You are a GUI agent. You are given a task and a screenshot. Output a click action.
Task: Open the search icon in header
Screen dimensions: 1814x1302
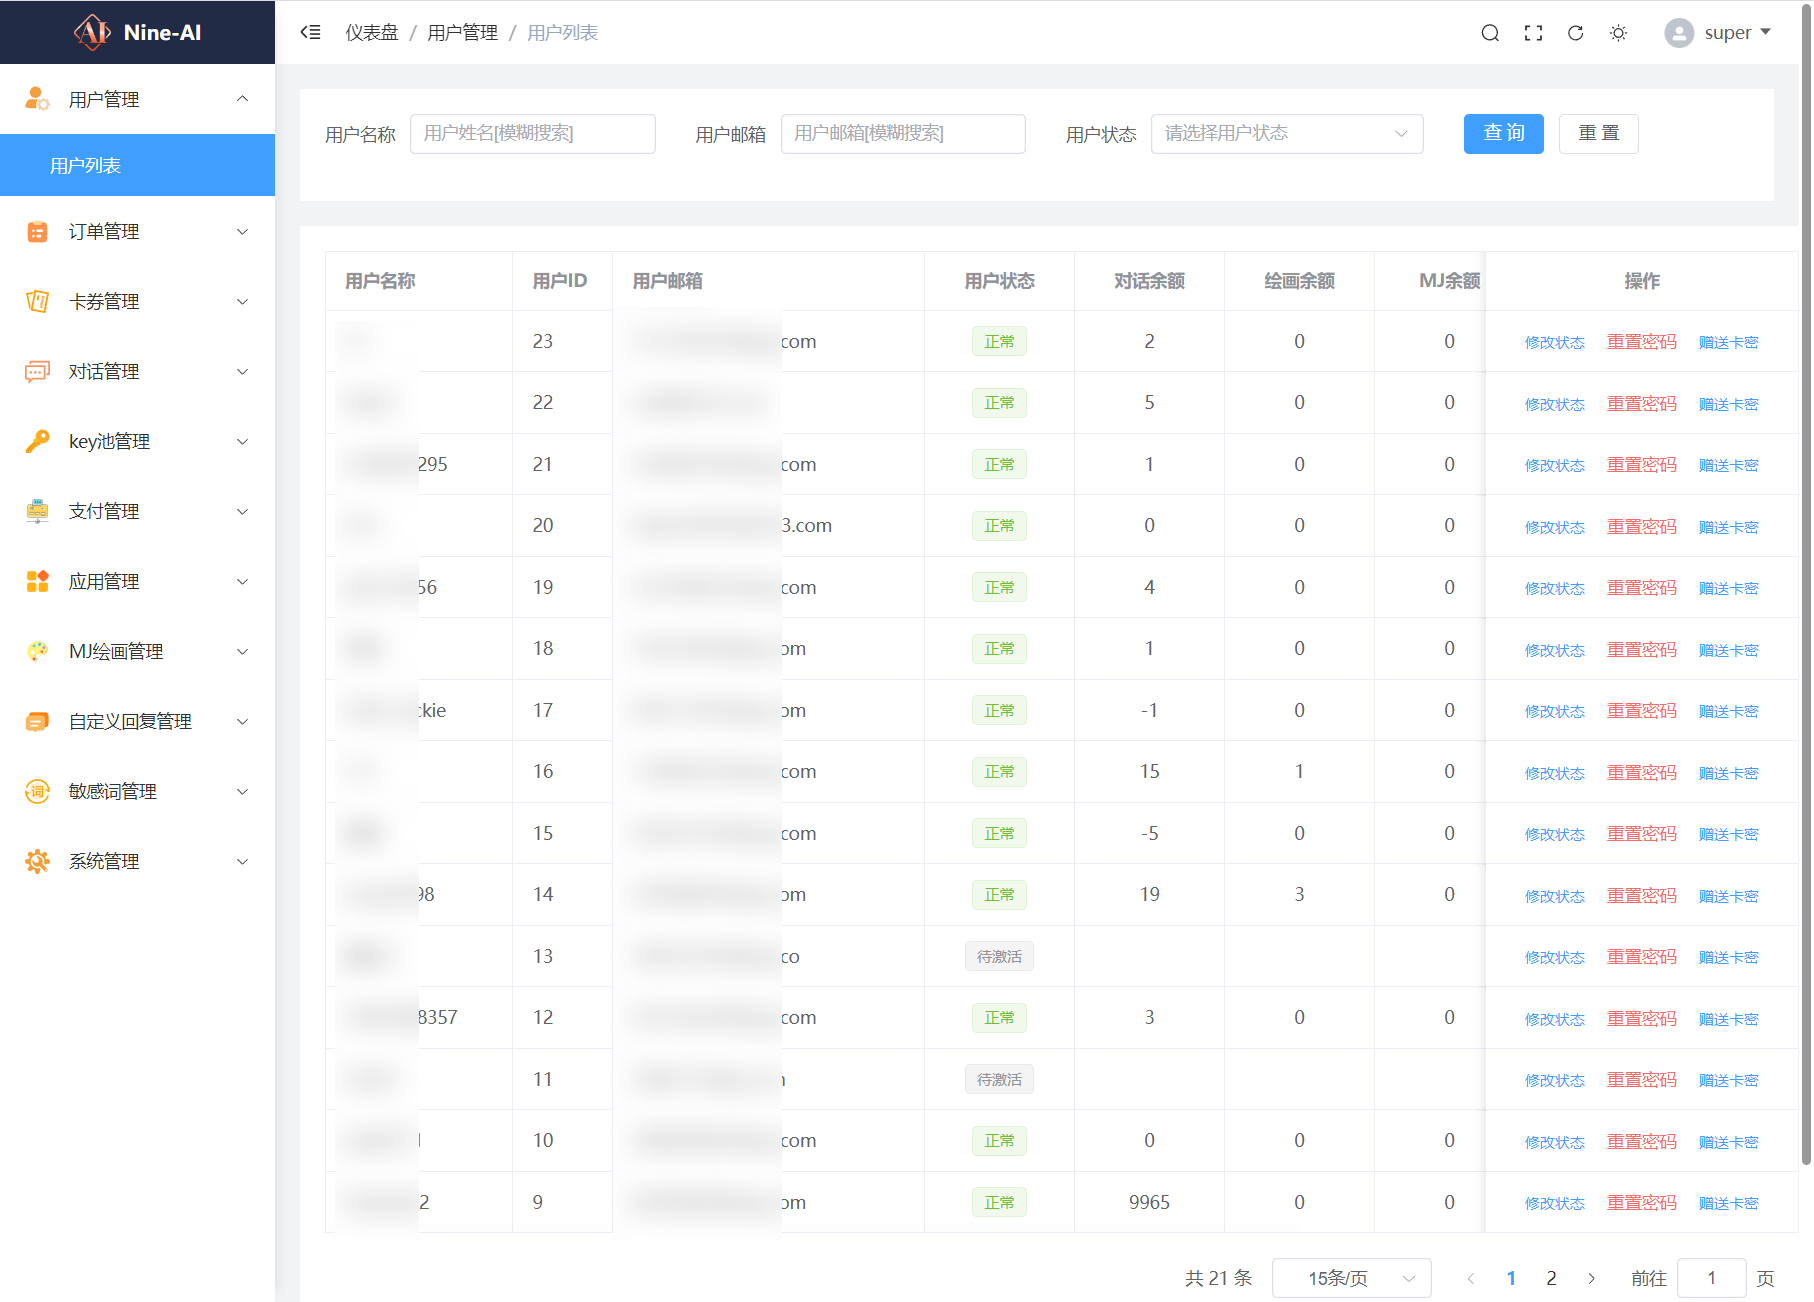coord(1490,33)
